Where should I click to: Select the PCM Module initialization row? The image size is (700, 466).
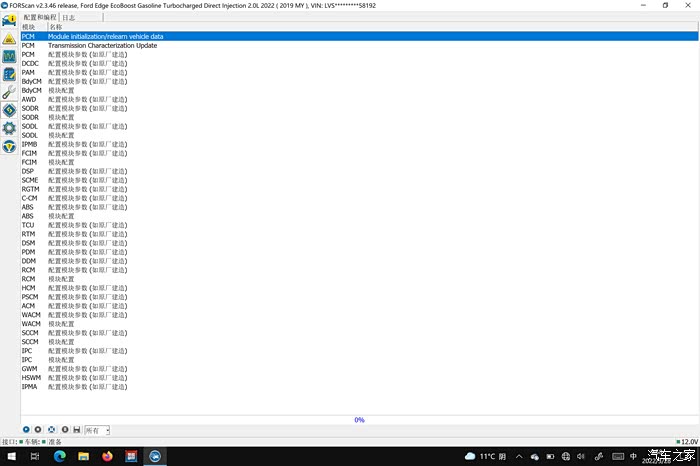pyautogui.click(x=106, y=36)
